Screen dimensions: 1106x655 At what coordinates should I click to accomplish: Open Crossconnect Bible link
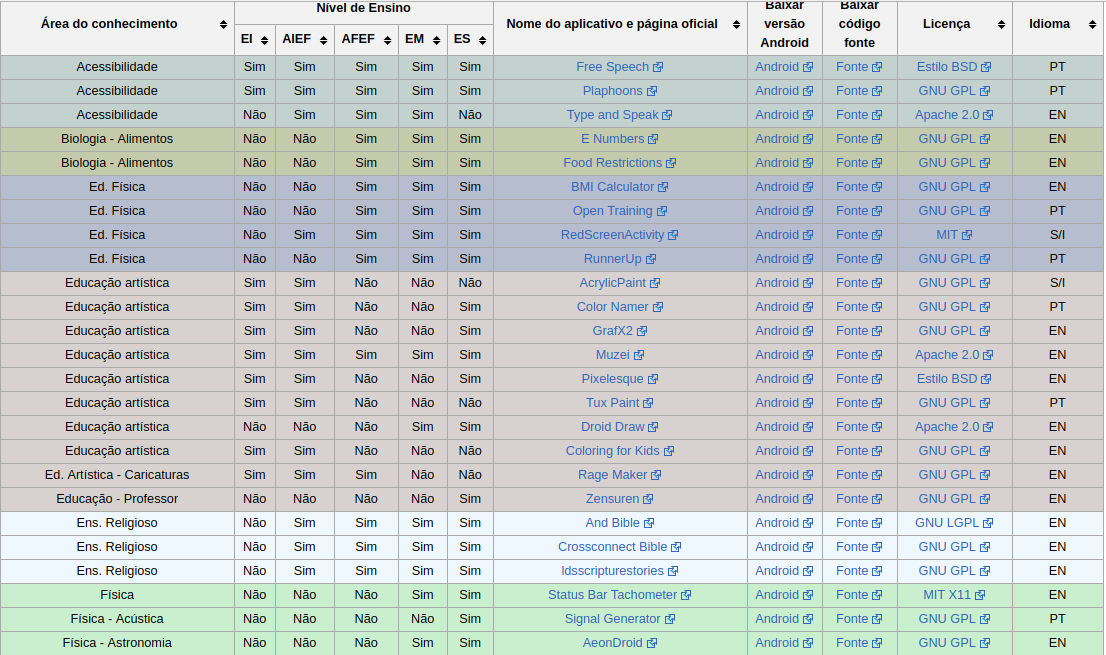[619, 546]
